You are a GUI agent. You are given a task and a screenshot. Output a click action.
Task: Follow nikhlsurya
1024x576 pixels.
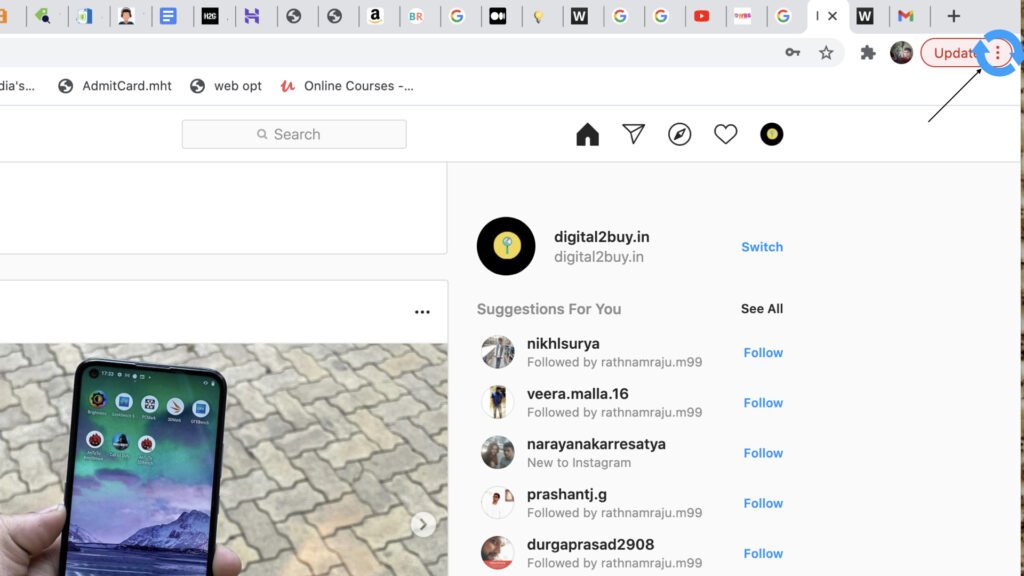coord(763,353)
